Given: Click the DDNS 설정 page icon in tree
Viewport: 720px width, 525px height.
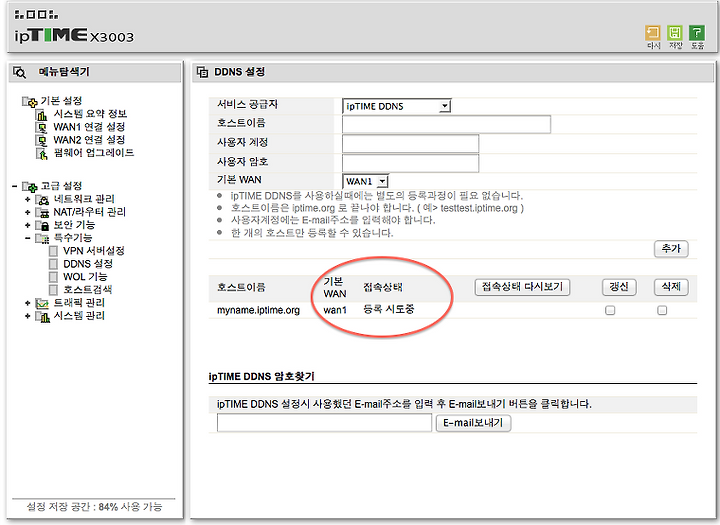Looking at the screenshot, I should coord(53,264).
